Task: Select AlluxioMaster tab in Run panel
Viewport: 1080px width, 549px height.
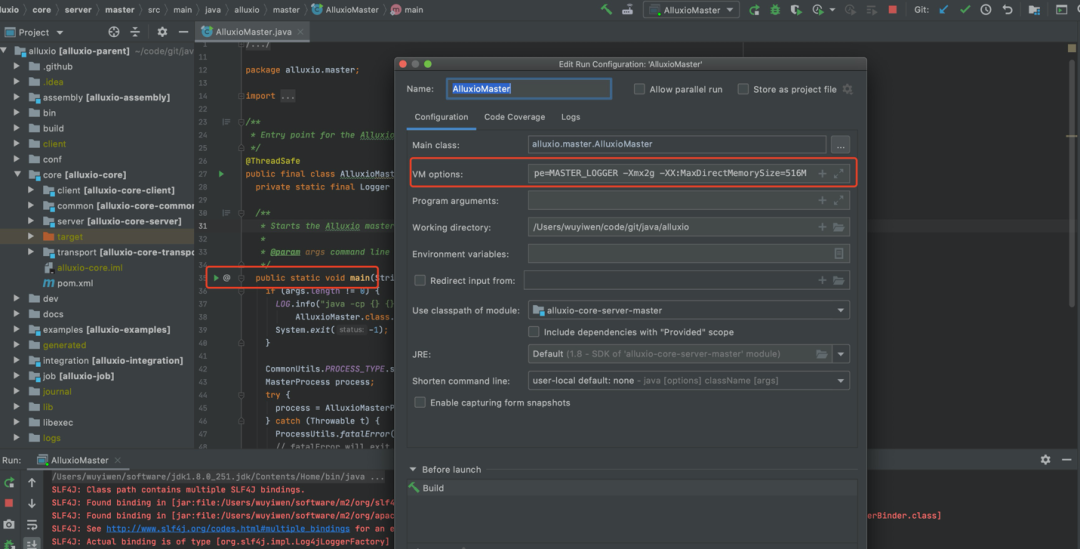Action: pos(79,460)
